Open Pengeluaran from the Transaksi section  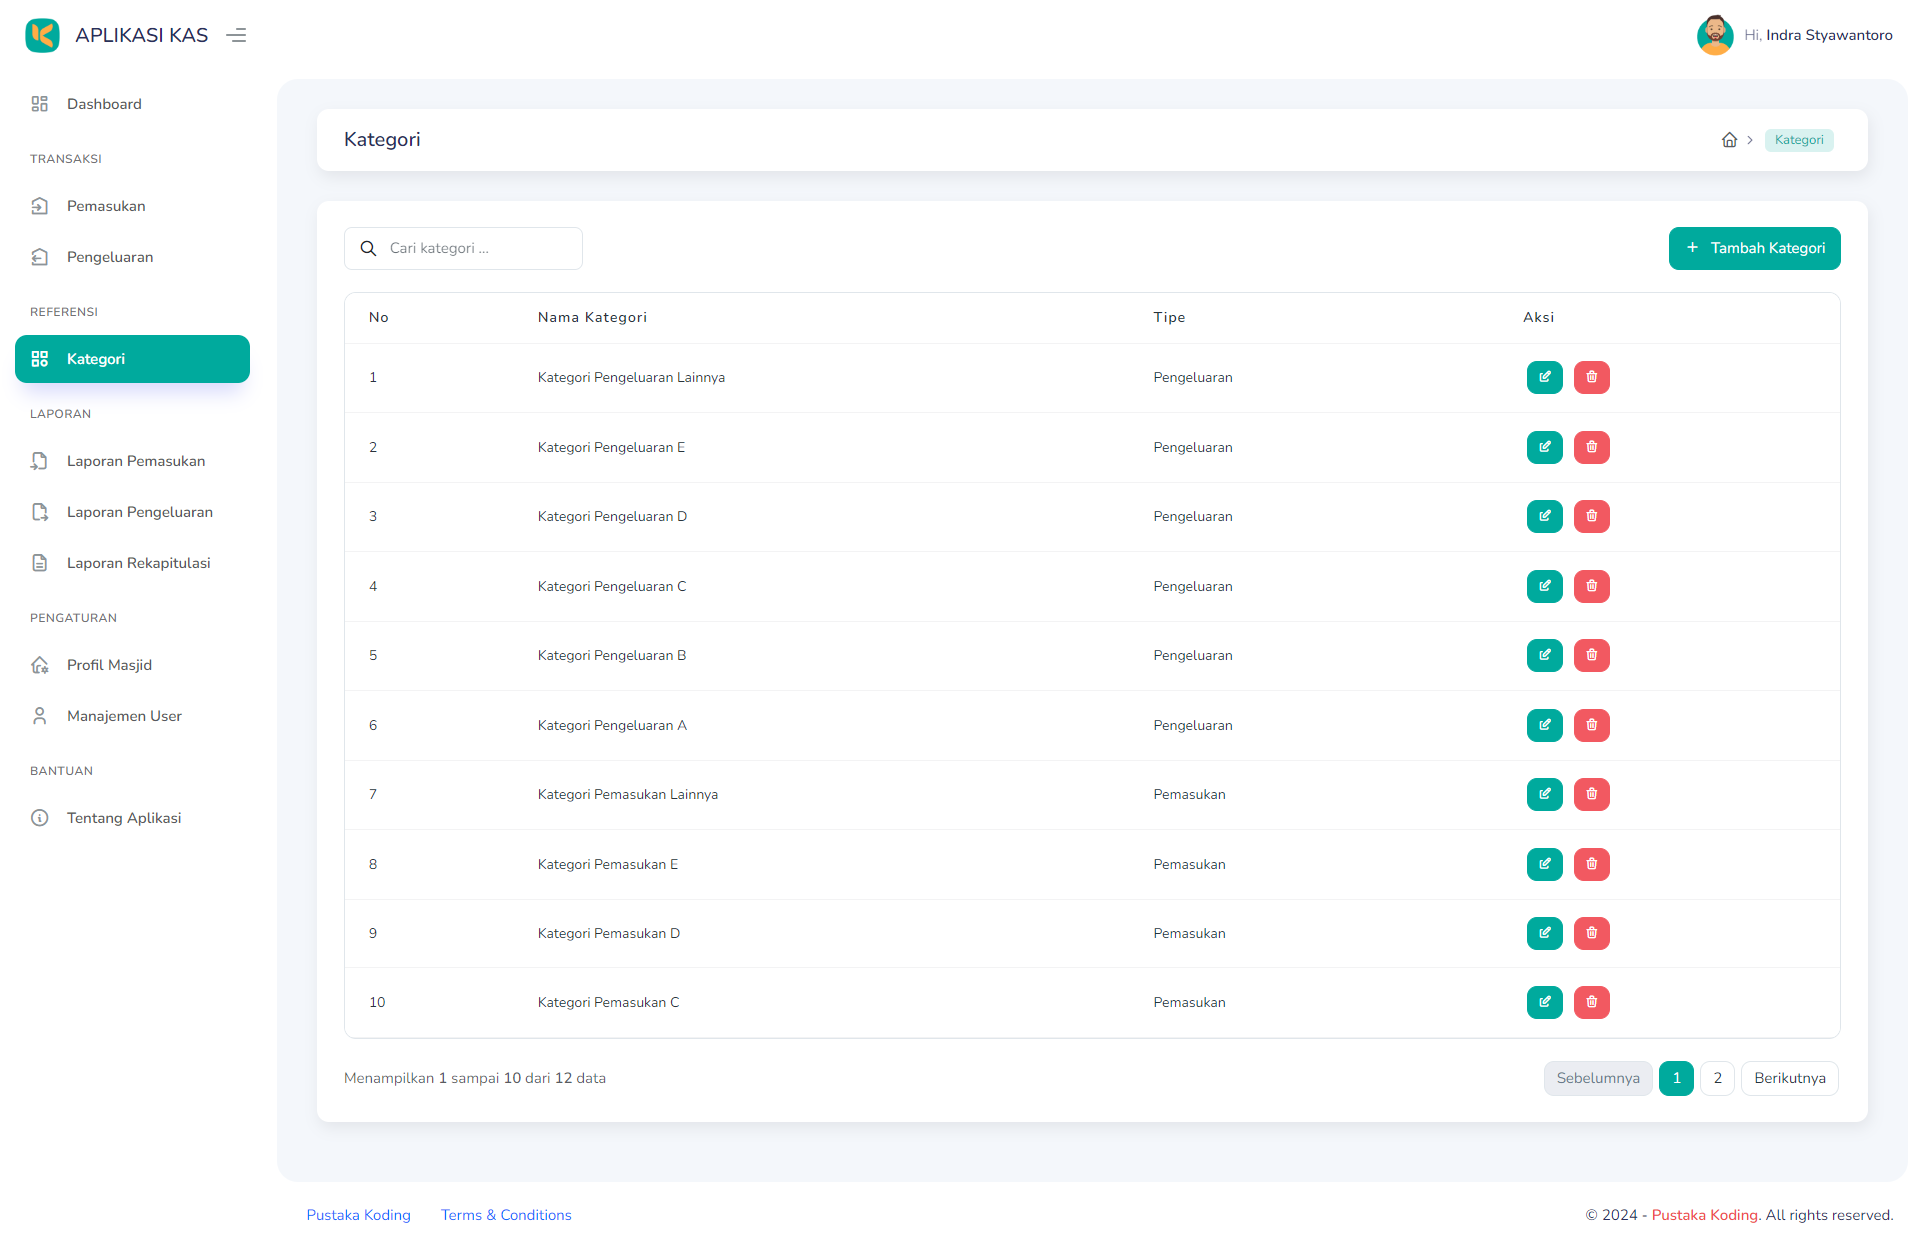110,256
